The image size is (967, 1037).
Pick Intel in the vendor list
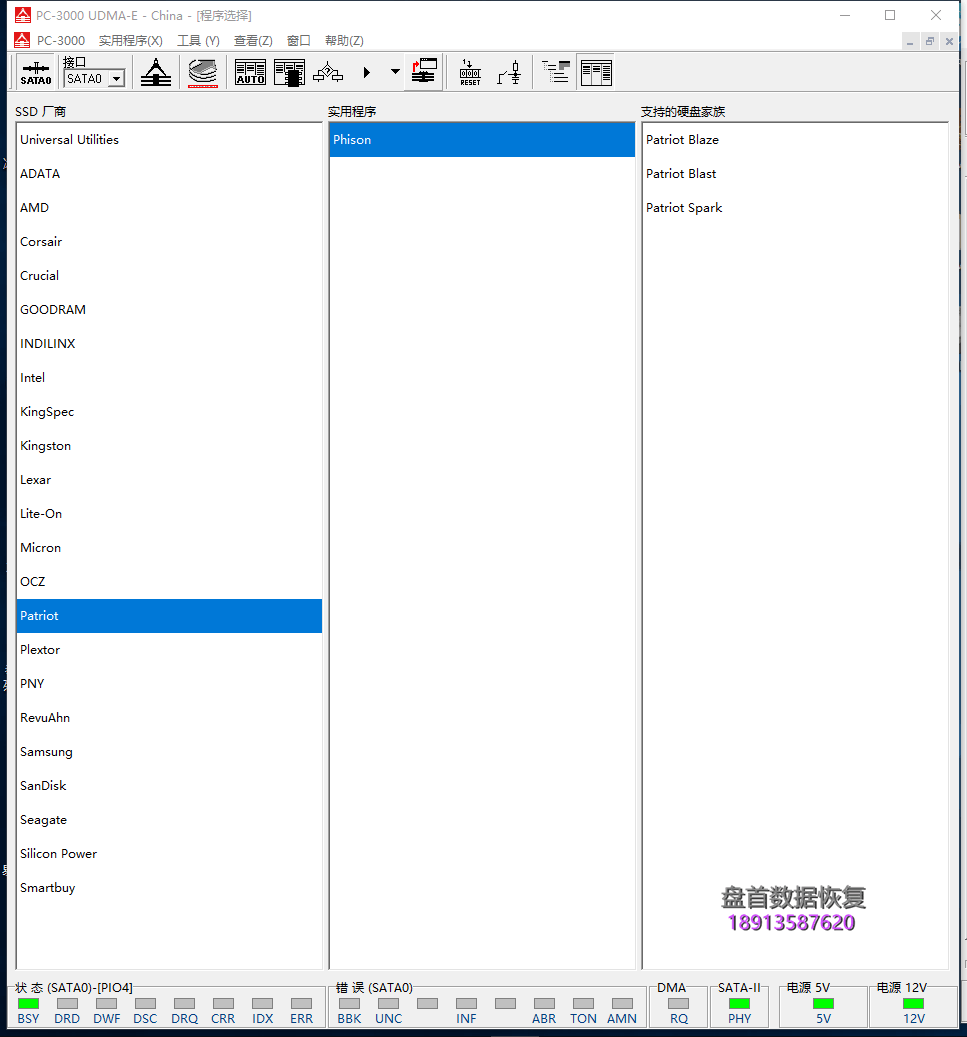(169, 378)
